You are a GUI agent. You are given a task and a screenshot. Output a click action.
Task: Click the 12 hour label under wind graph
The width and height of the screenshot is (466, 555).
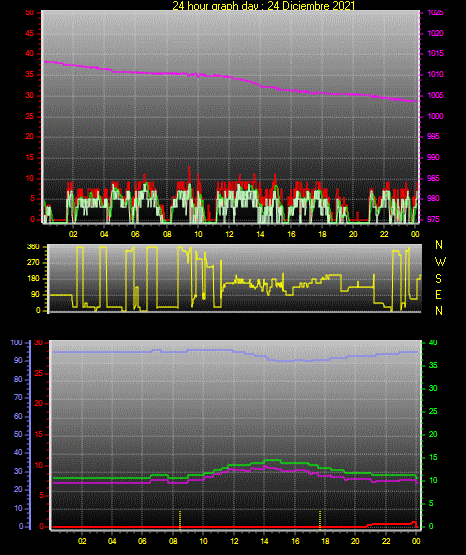point(229,234)
